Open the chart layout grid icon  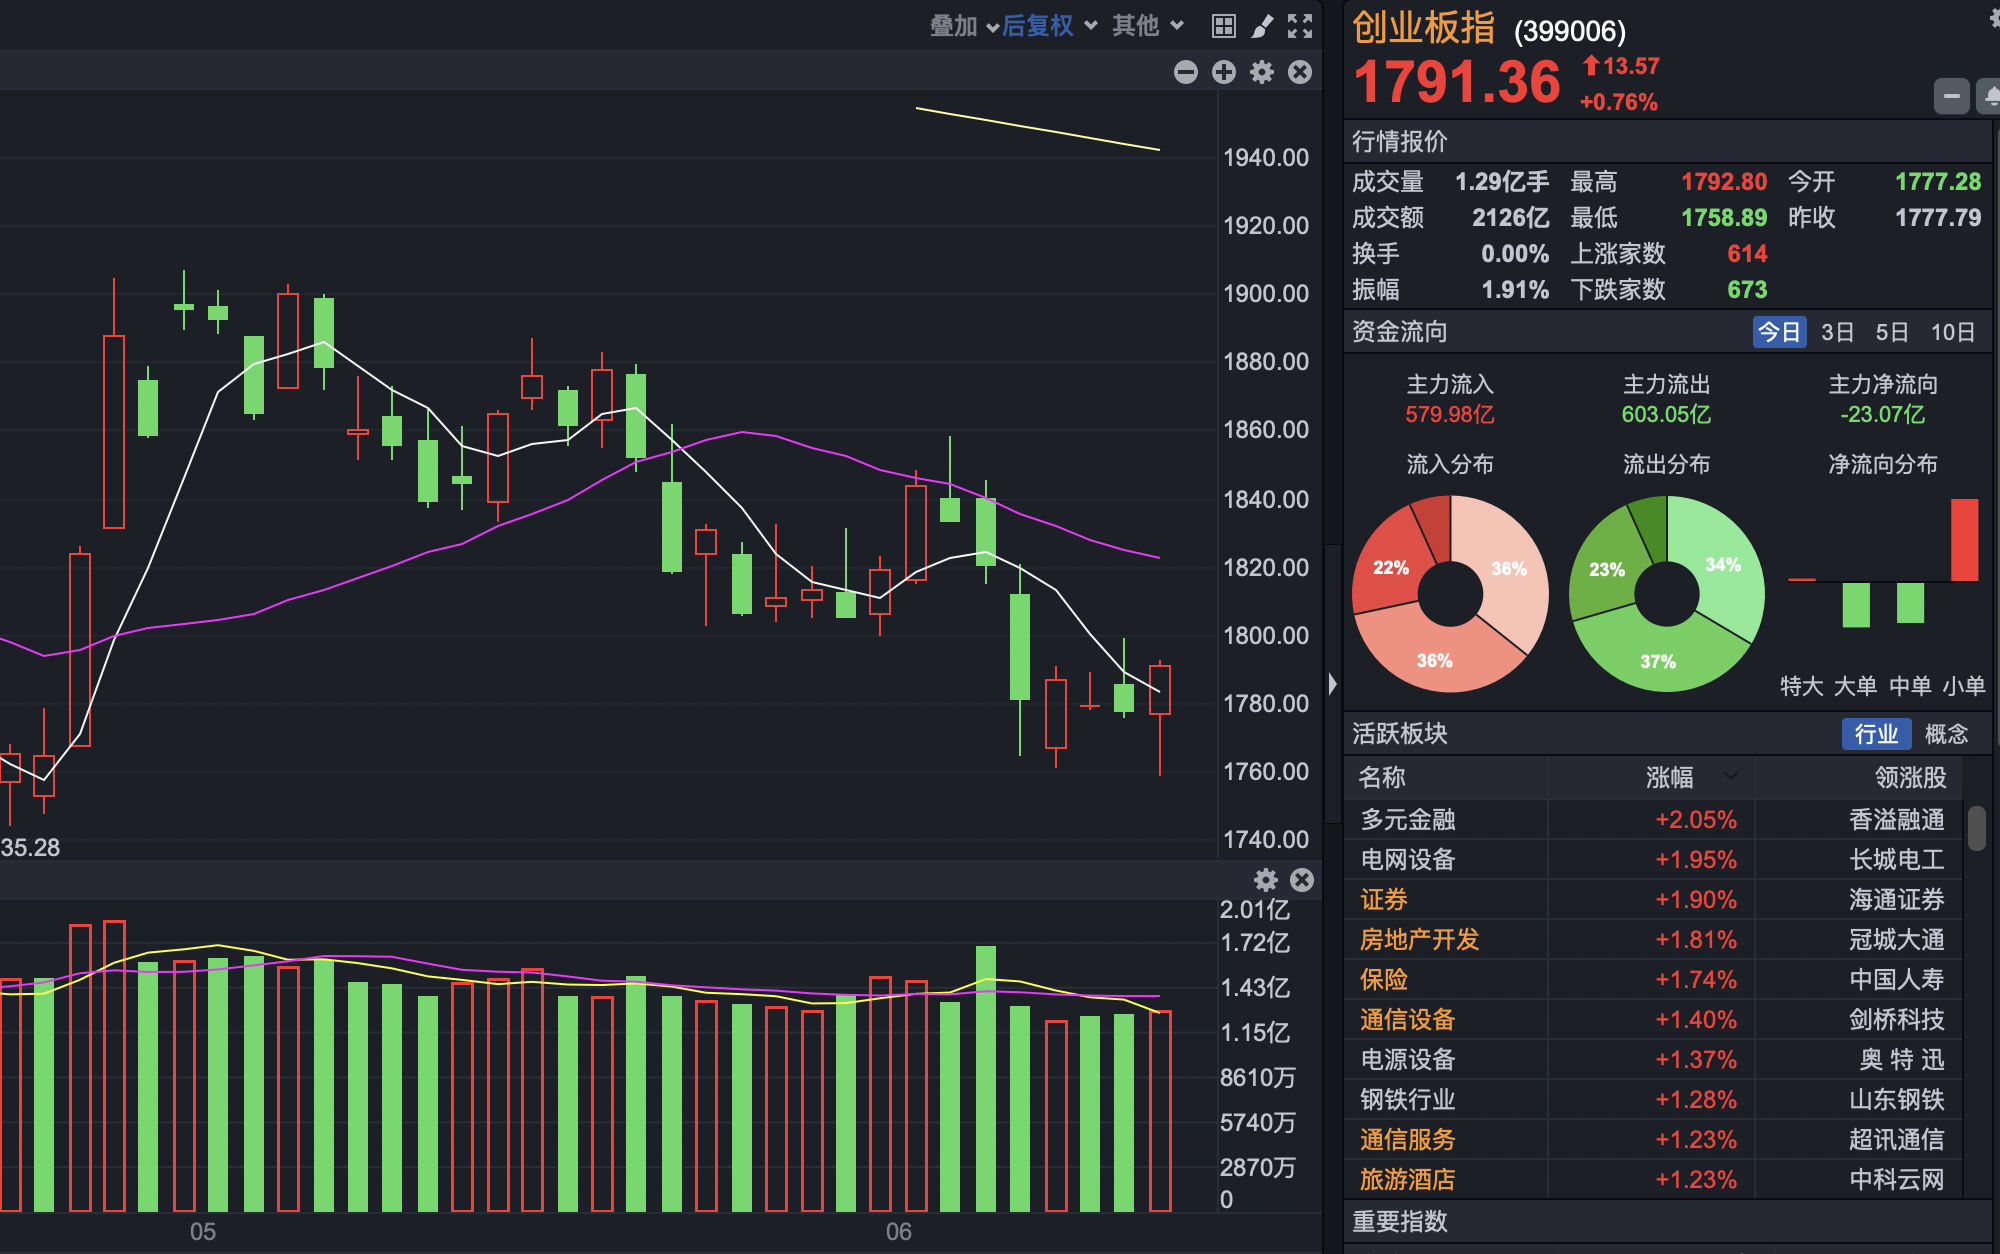[x=1223, y=26]
